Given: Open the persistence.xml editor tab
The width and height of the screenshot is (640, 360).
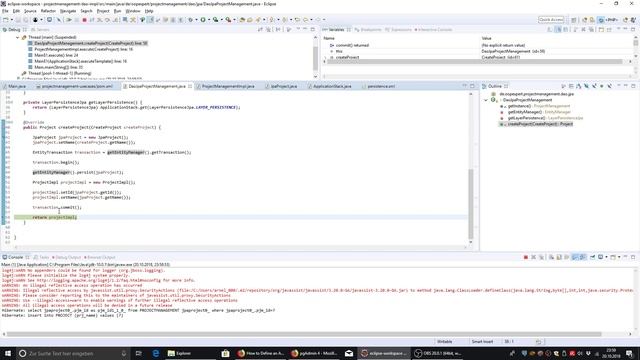Looking at the screenshot, I should click(x=378, y=86).
